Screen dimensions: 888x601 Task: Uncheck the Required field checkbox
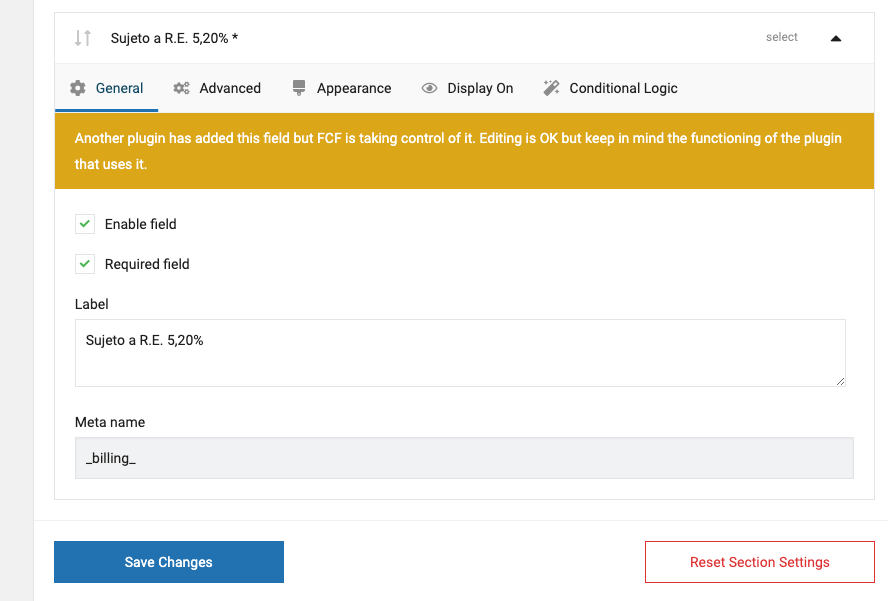(x=85, y=264)
